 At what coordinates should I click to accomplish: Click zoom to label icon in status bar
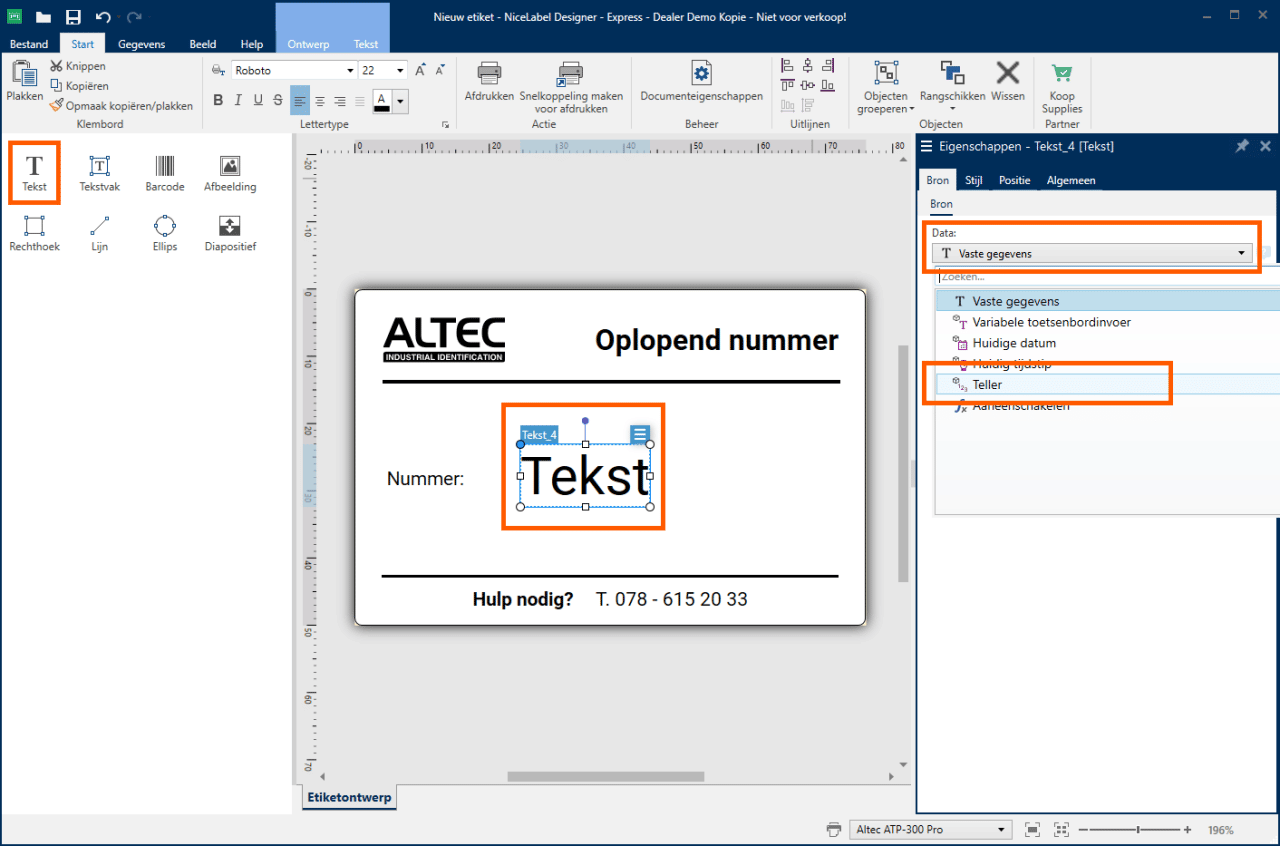1033,830
